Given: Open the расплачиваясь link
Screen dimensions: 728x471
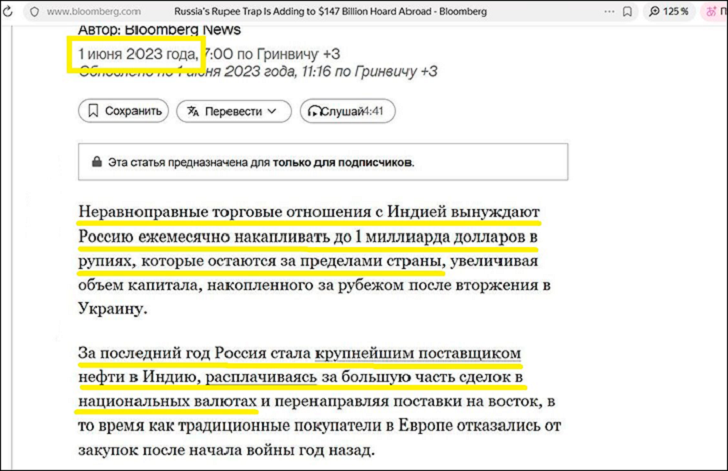Looking at the screenshot, I should point(261,377).
